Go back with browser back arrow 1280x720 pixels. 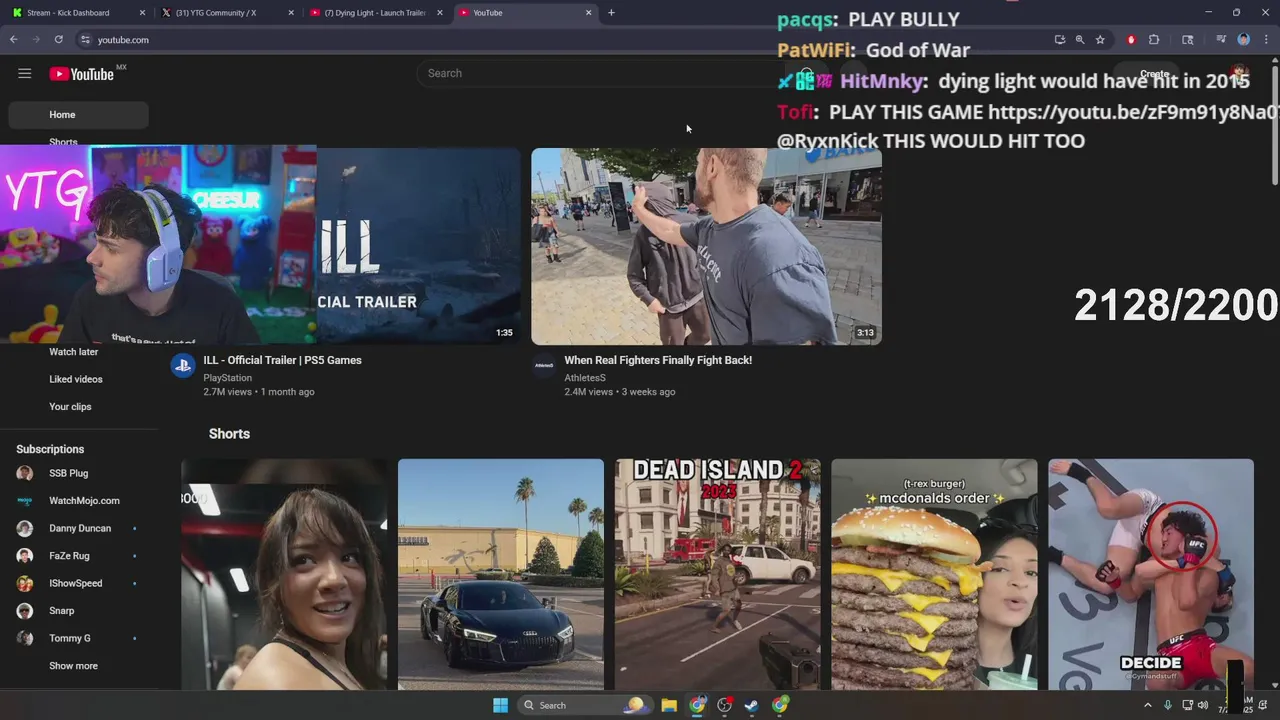[13, 39]
